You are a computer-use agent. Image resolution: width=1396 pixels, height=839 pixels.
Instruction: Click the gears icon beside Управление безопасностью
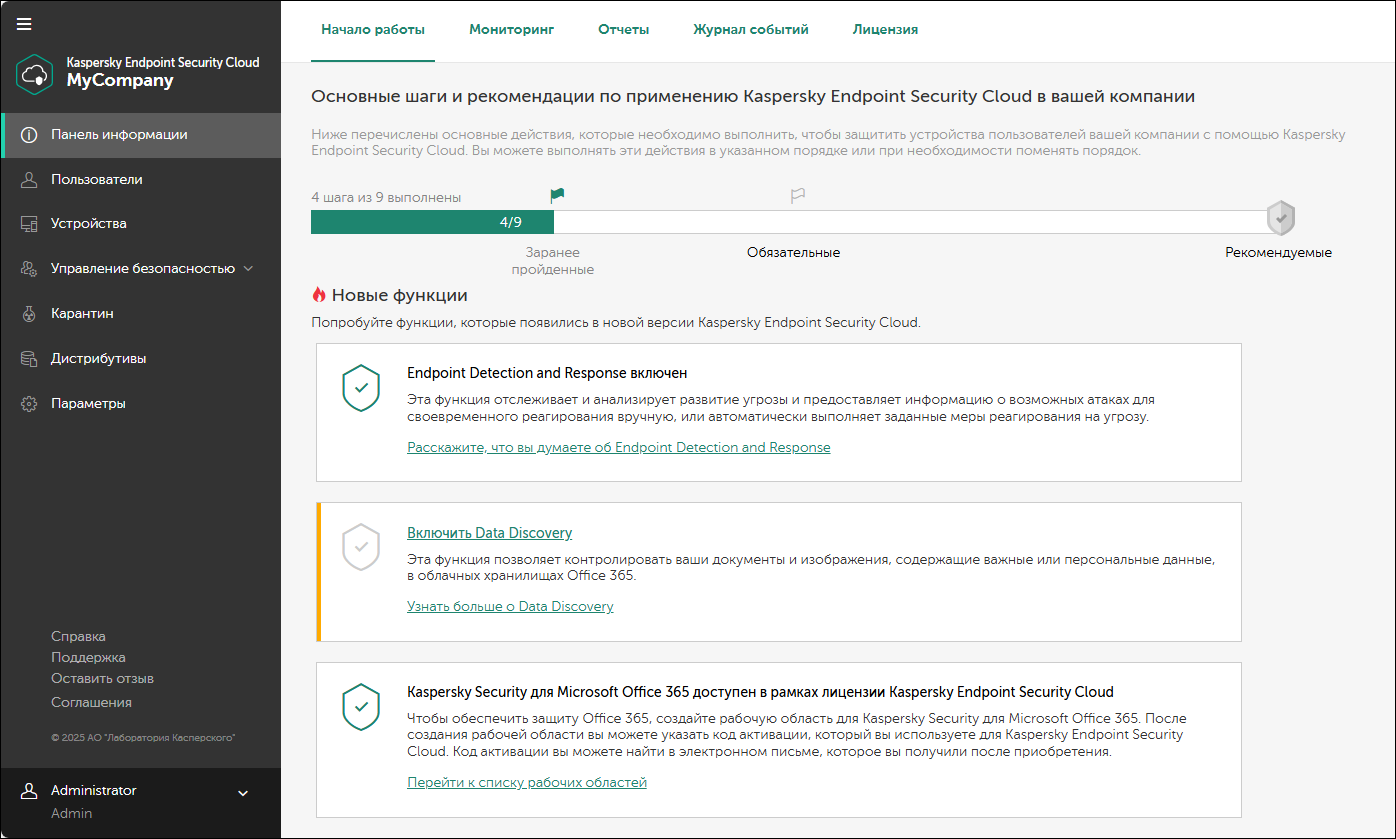pos(29,269)
